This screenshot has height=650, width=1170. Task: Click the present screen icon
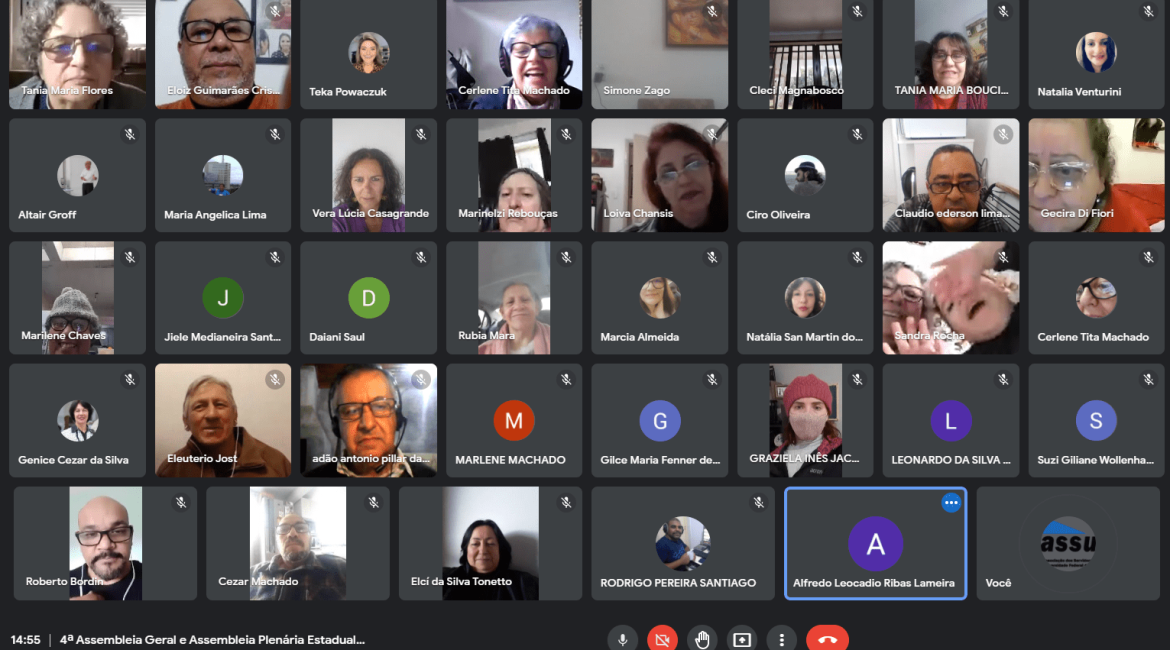tap(741, 639)
